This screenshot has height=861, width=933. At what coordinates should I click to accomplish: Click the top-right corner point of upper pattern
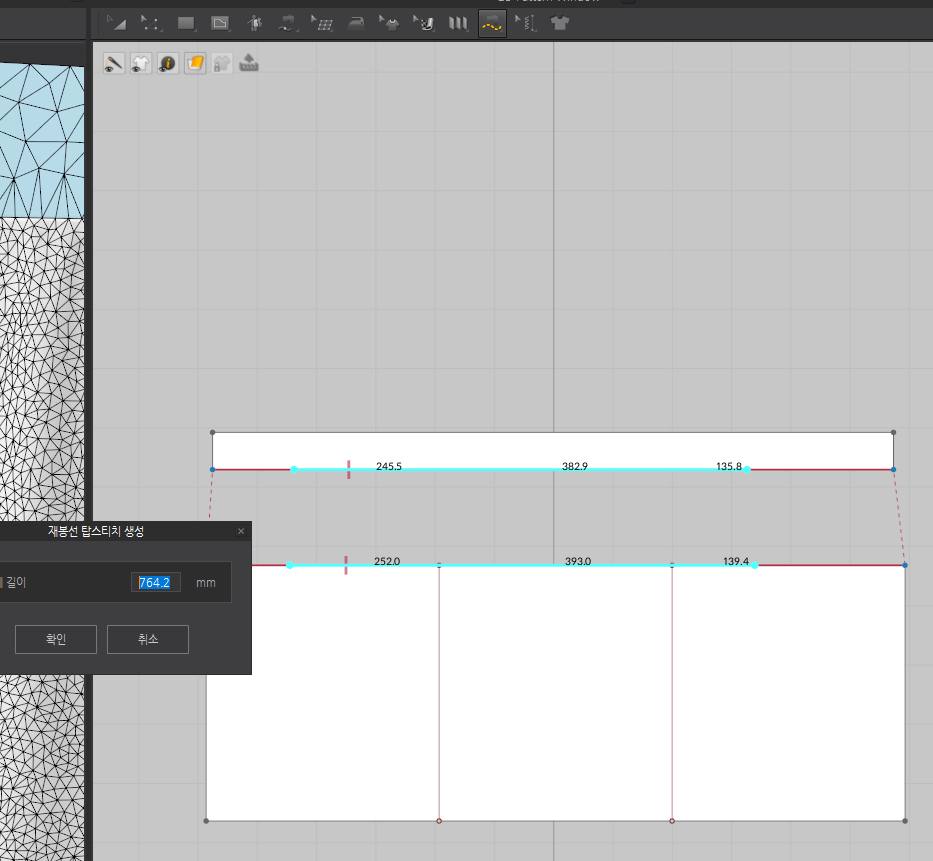pyautogui.click(x=893, y=433)
